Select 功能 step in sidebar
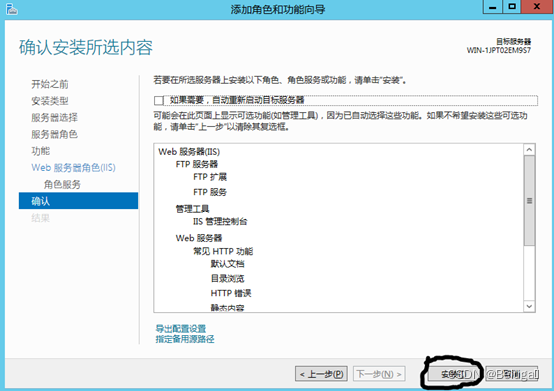Viewport: 554px width, 391px height. click(x=41, y=151)
